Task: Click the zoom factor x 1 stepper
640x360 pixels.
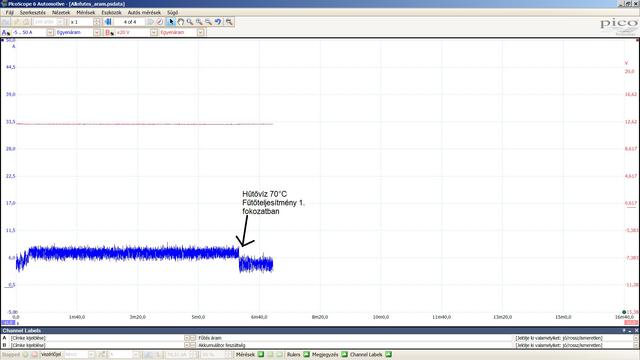Action: tap(97, 22)
